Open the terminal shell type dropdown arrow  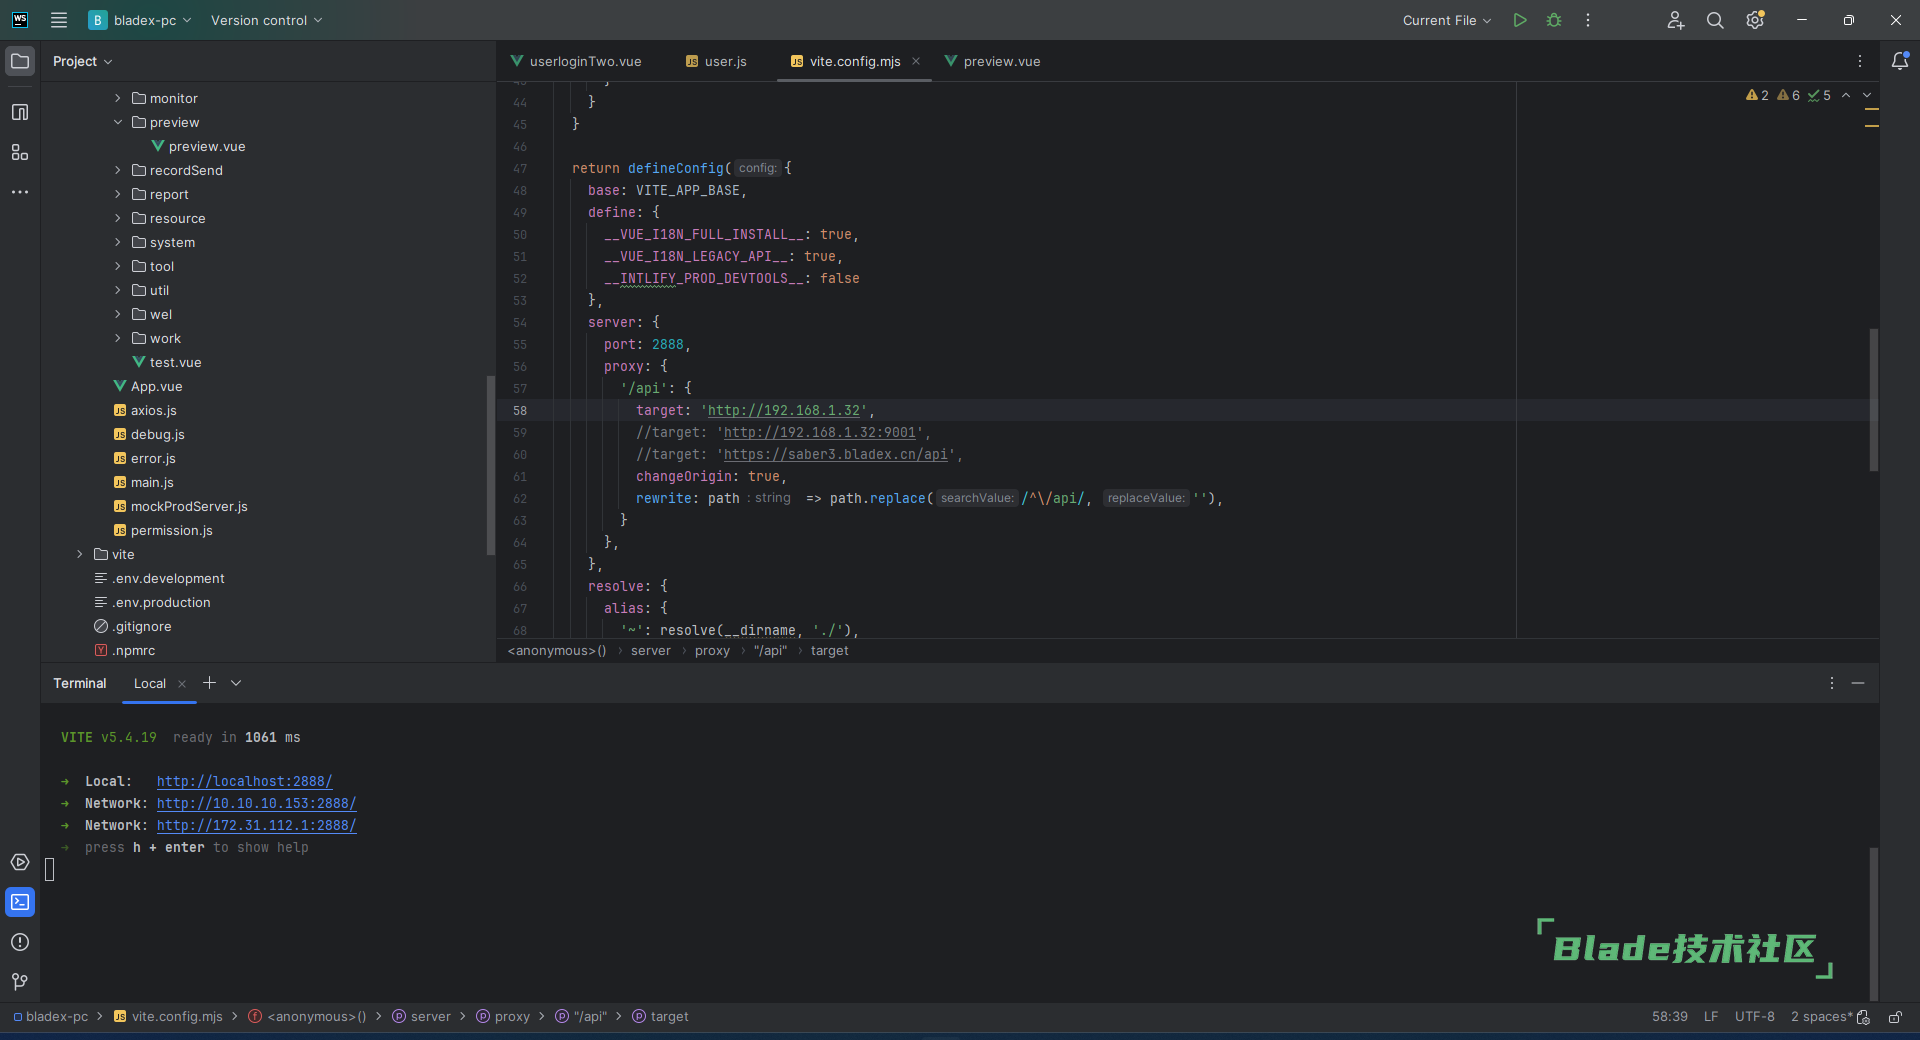(x=236, y=683)
